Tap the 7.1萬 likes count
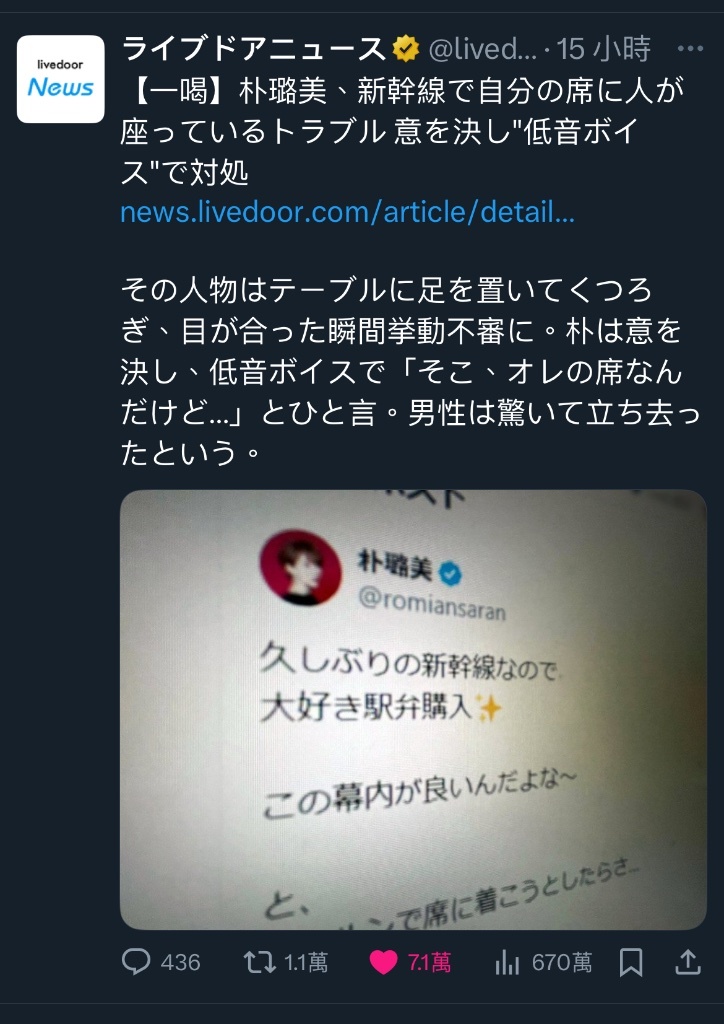Screen dimensions: 724x1024 (x=429, y=963)
